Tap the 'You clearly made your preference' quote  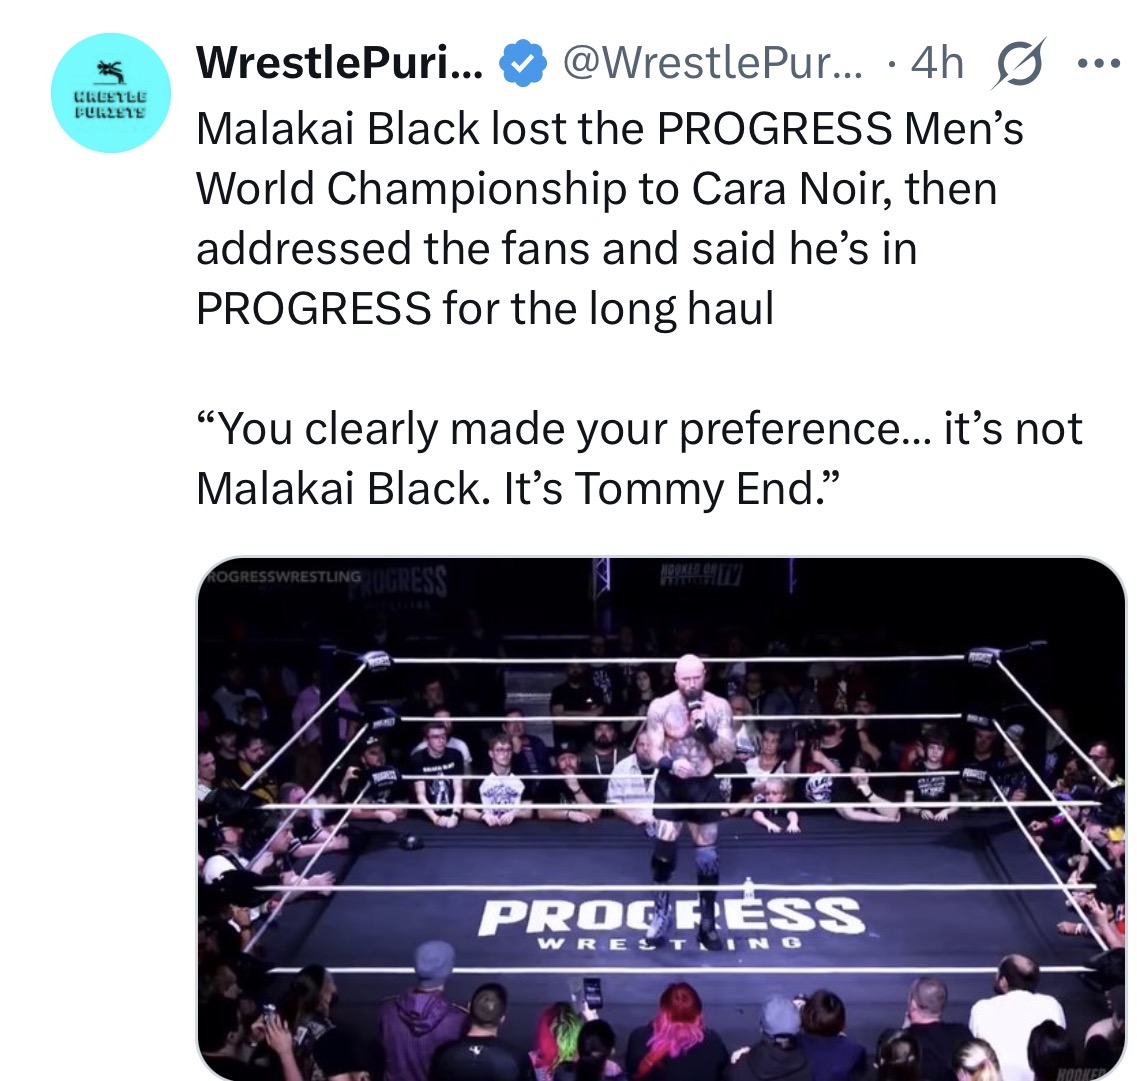click(639, 458)
